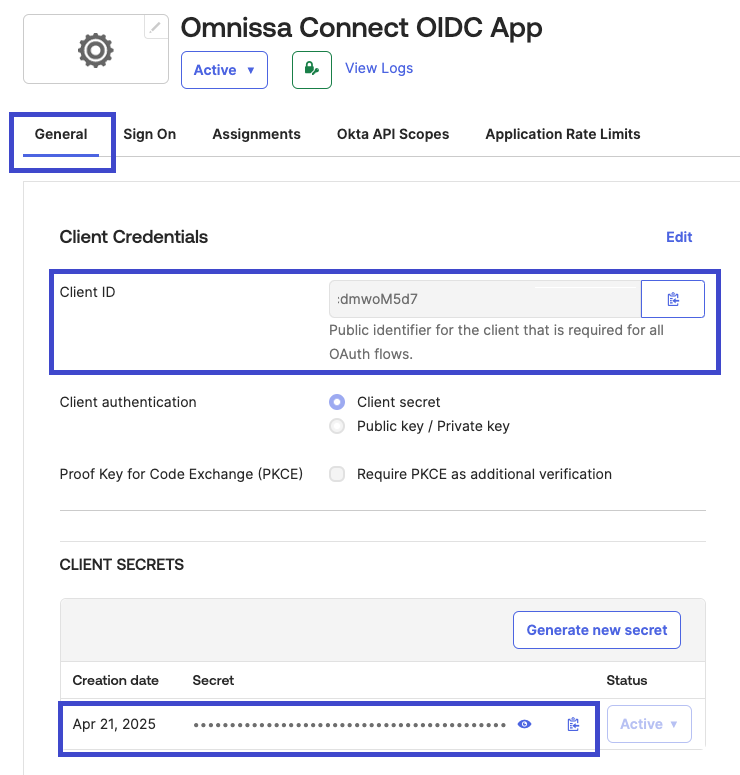Click Edit in Client Credentials section
Image resolution: width=740 pixels, height=775 pixels.
[679, 237]
